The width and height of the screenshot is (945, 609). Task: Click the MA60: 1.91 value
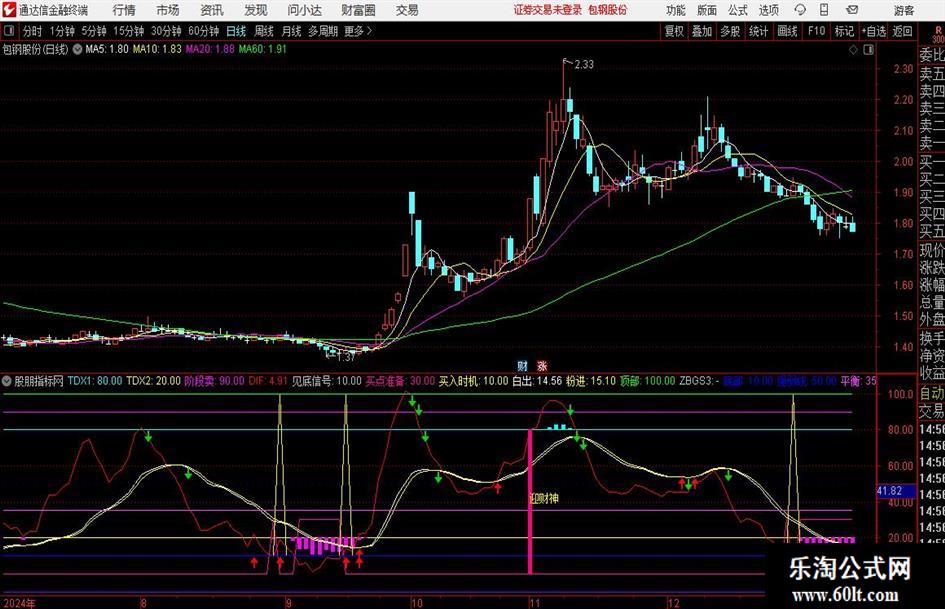tap(263, 49)
